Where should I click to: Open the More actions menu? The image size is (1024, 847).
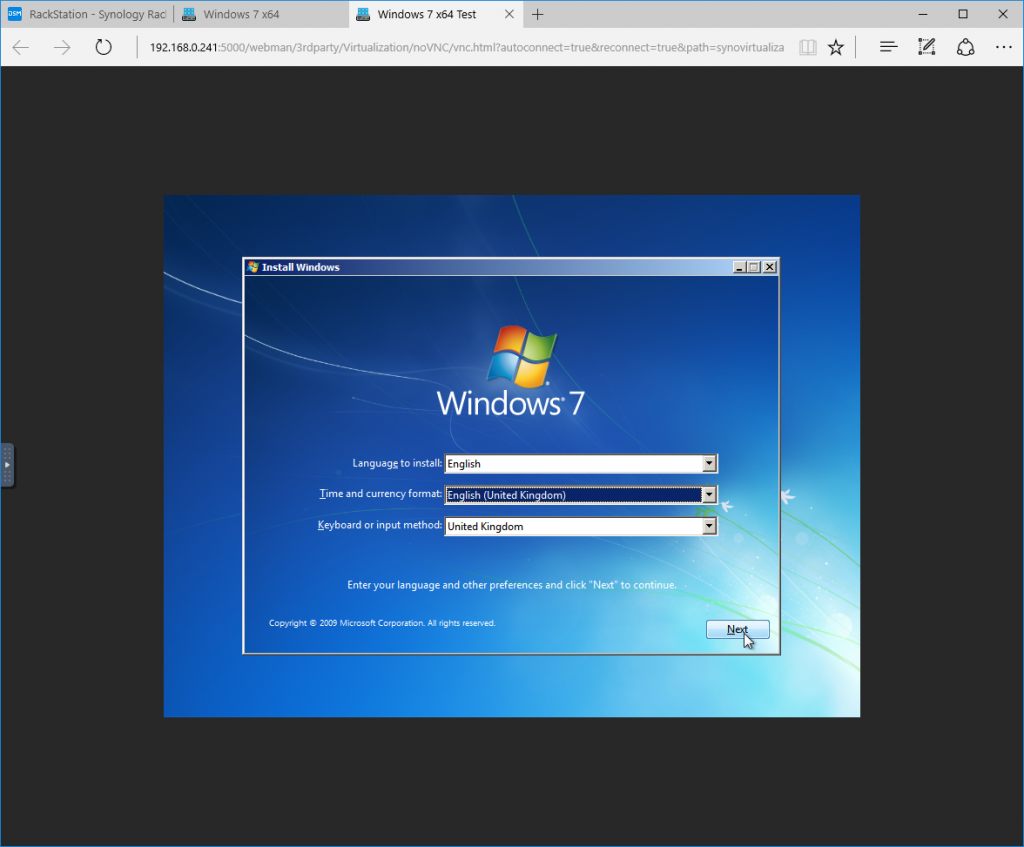point(1003,46)
